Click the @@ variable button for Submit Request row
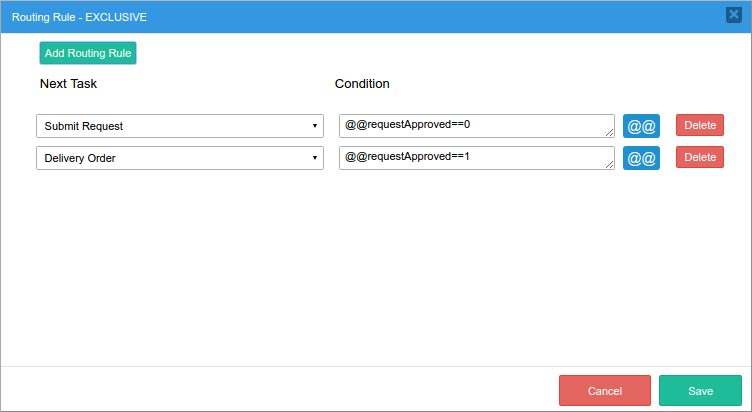 [x=641, y=126]
